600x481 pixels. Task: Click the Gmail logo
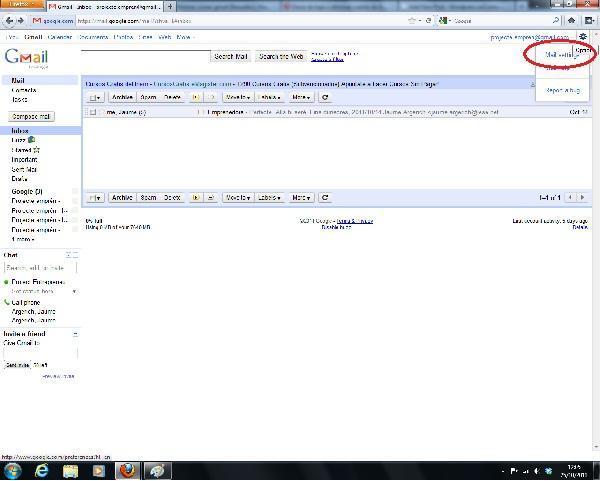tap(25, 58)
